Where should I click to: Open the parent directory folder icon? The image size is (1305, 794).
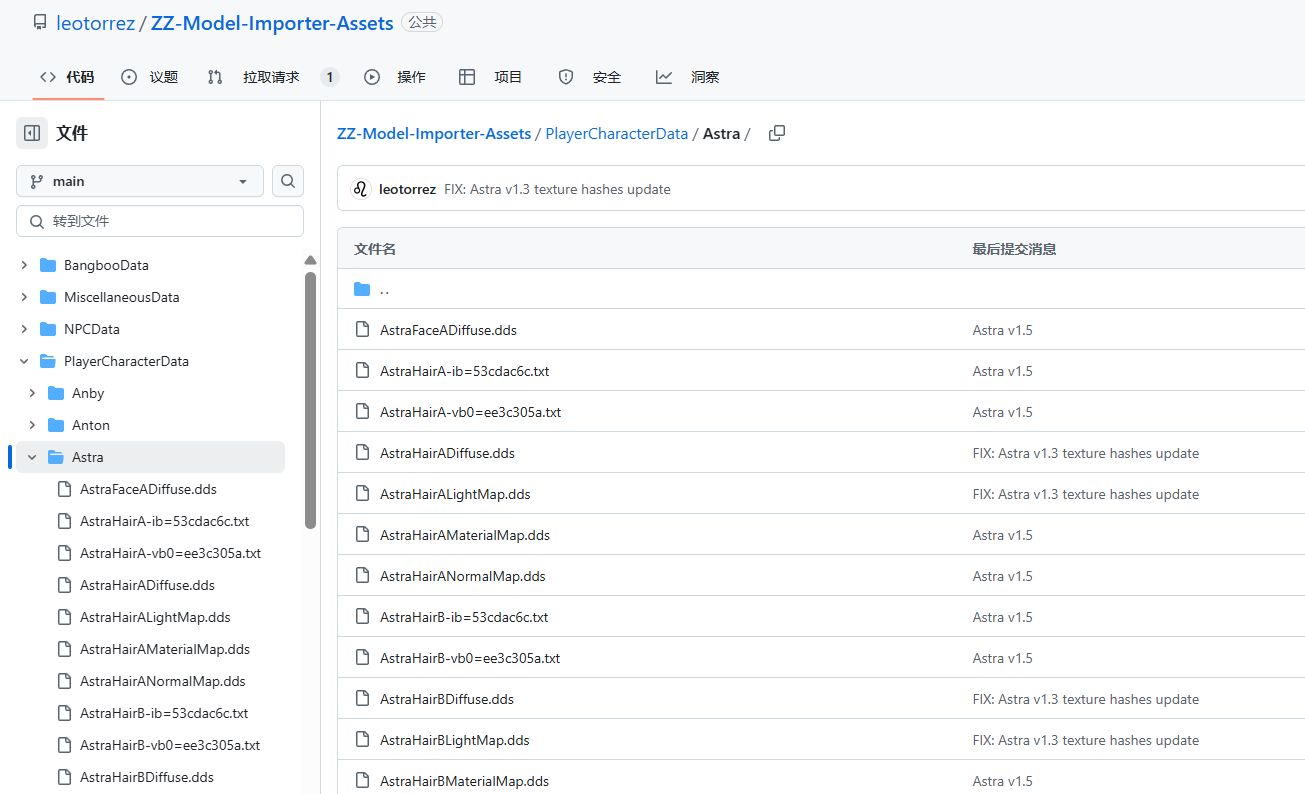(x=362, y=289)
